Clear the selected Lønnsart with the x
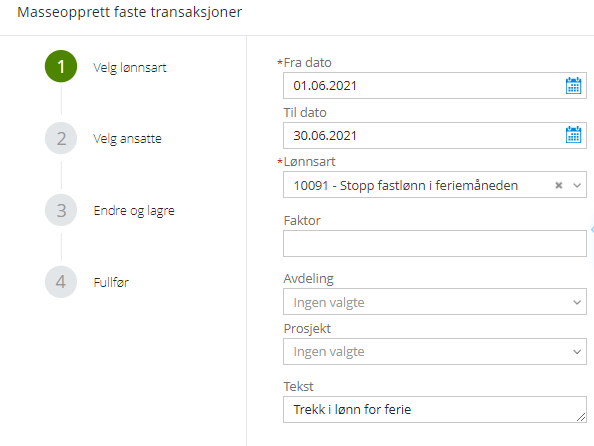This screenshot has width=594, height=446. 558,185
